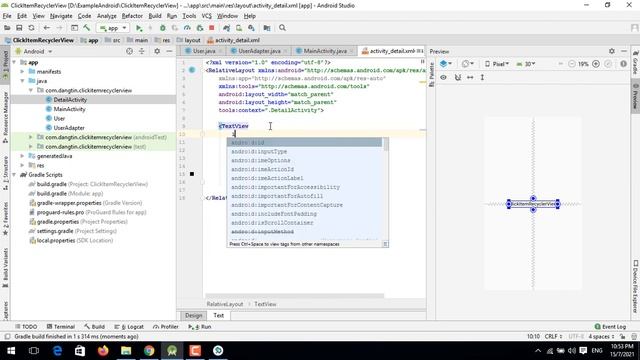Image resolution: width=640 pixels, height=360 pixels.
Task: Click the Sync Project with Gradle Files icon
Action: tap(227, 28)
